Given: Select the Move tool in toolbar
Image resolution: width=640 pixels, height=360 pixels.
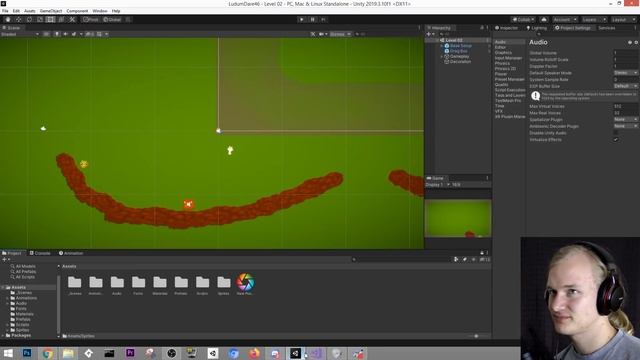Looking at the screenshot, I should coord(18,20).
